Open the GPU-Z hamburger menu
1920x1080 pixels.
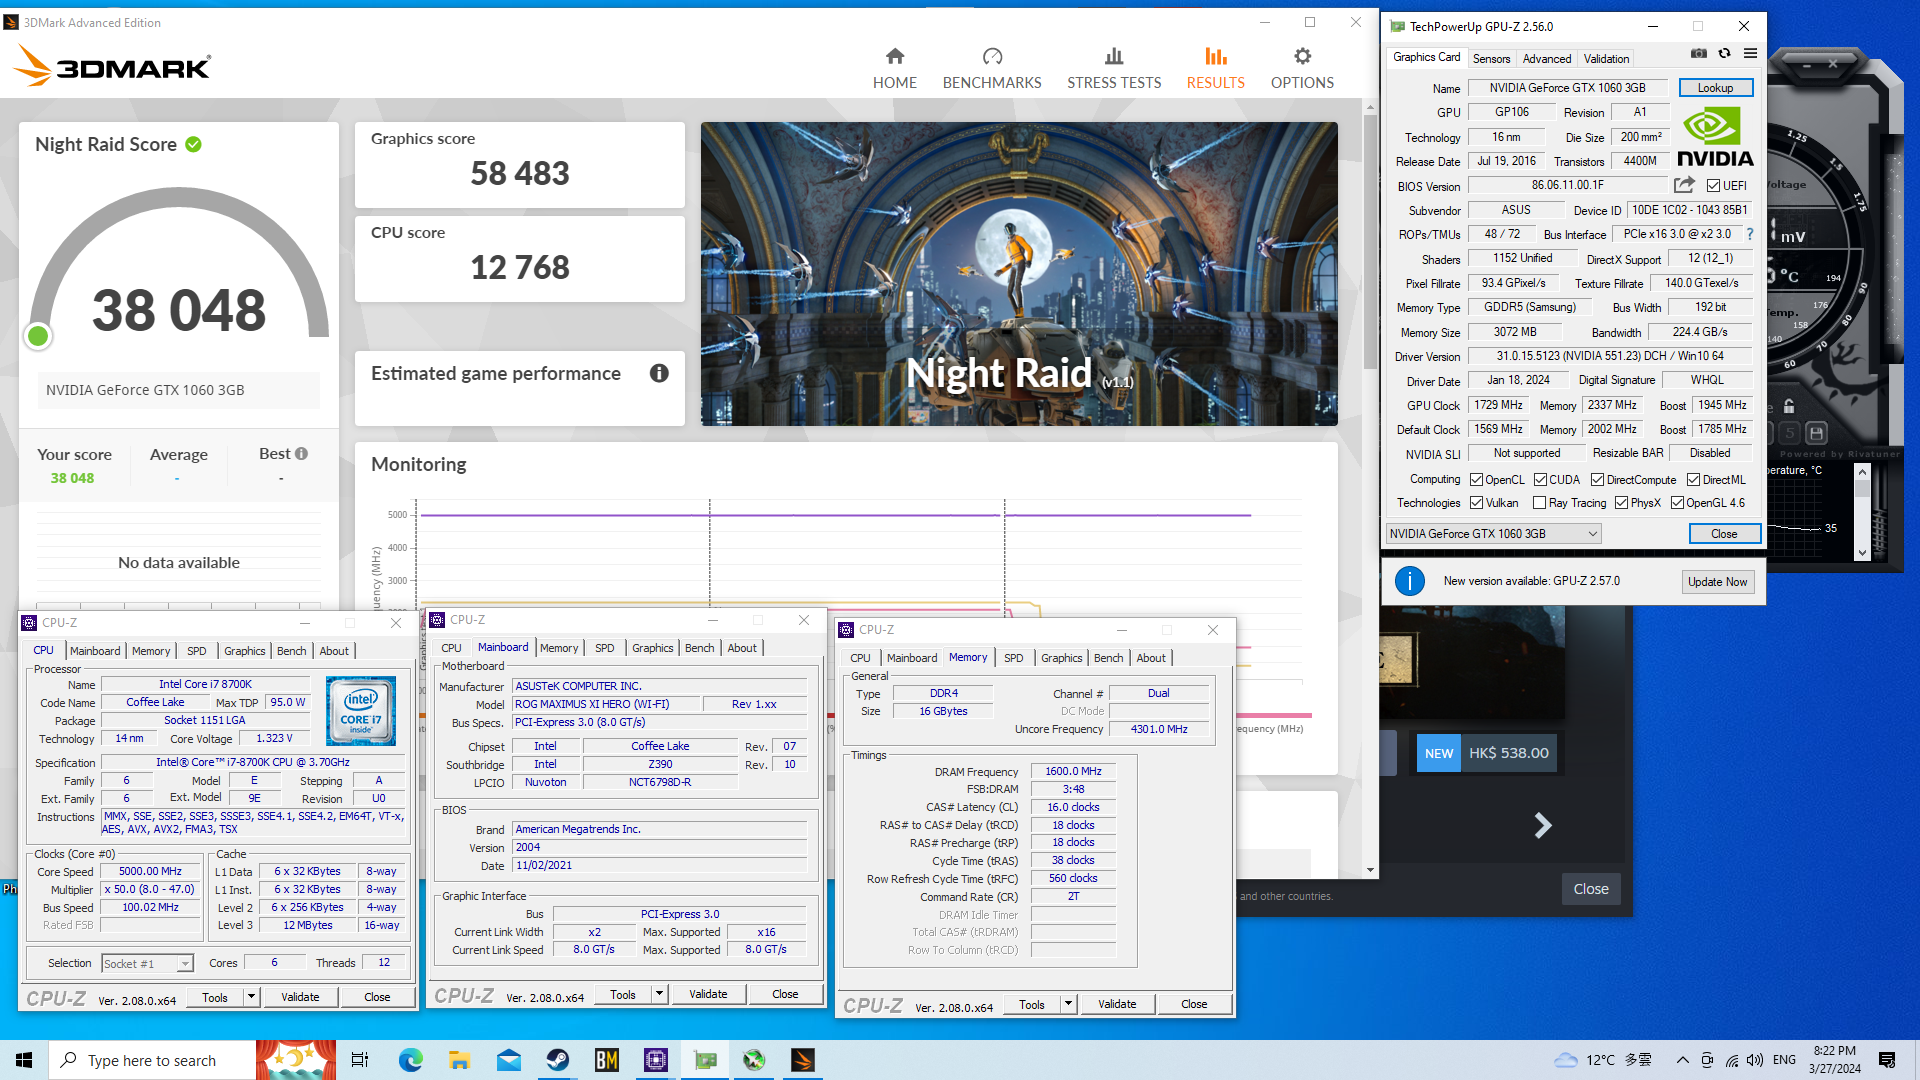1750,53
